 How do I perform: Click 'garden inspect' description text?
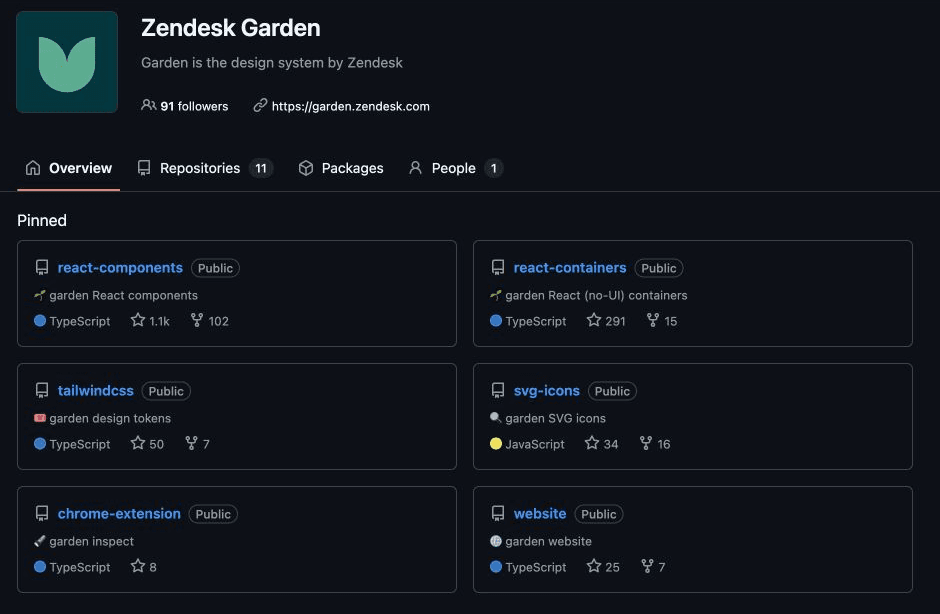click(x=91, y=541)
